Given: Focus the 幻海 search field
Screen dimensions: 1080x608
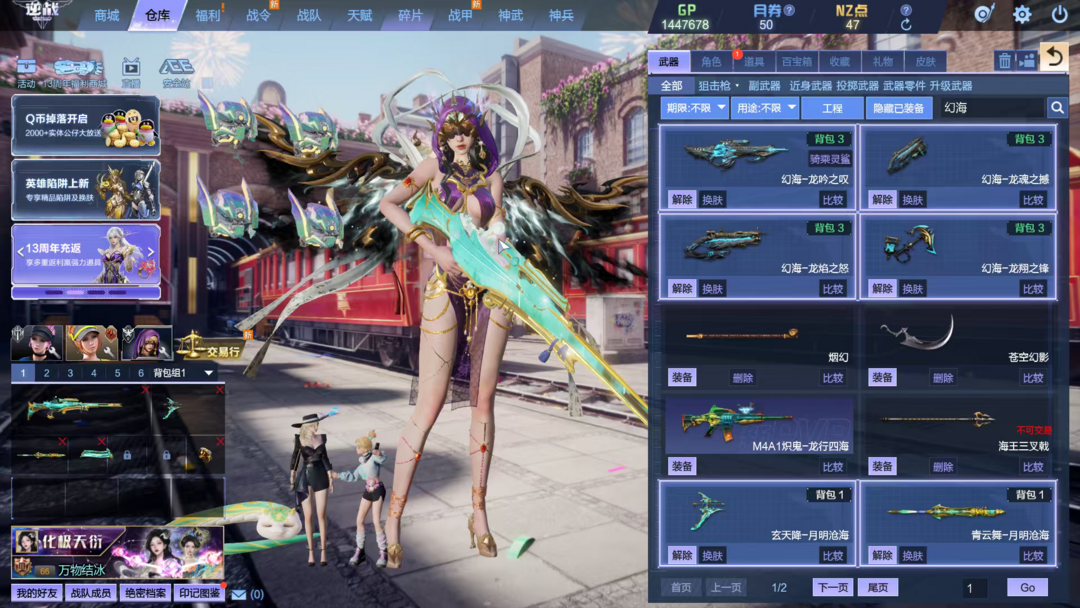Looking at the screenshot, I should click(993, 107).
